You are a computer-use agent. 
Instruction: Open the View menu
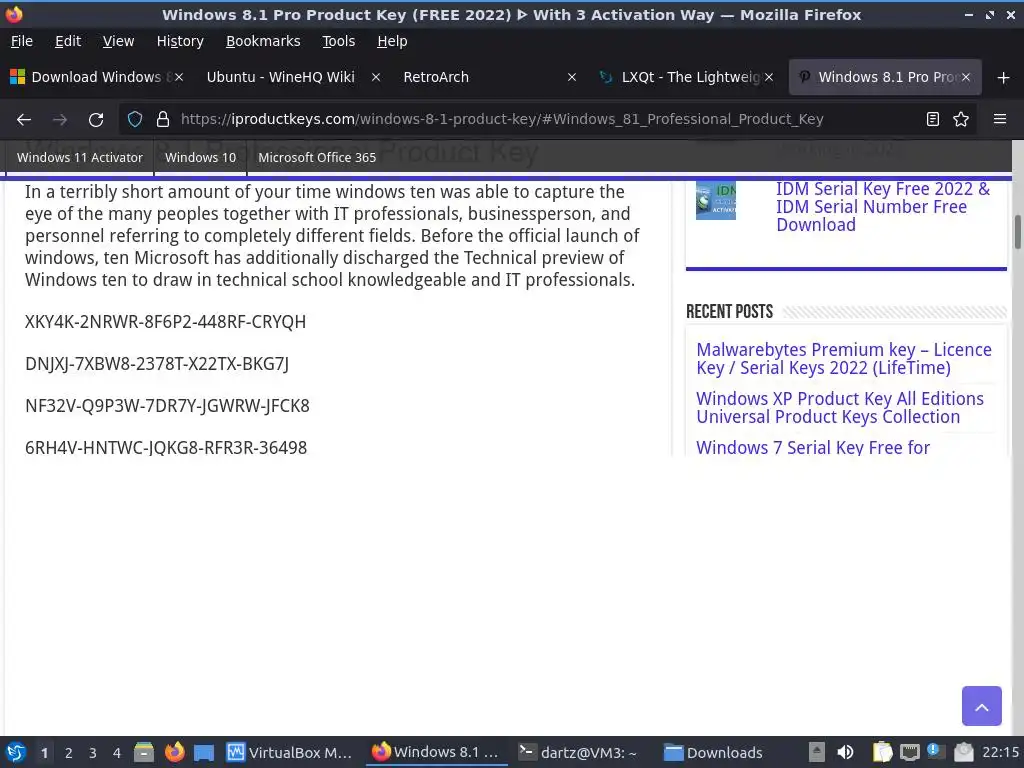coord(118,41)
